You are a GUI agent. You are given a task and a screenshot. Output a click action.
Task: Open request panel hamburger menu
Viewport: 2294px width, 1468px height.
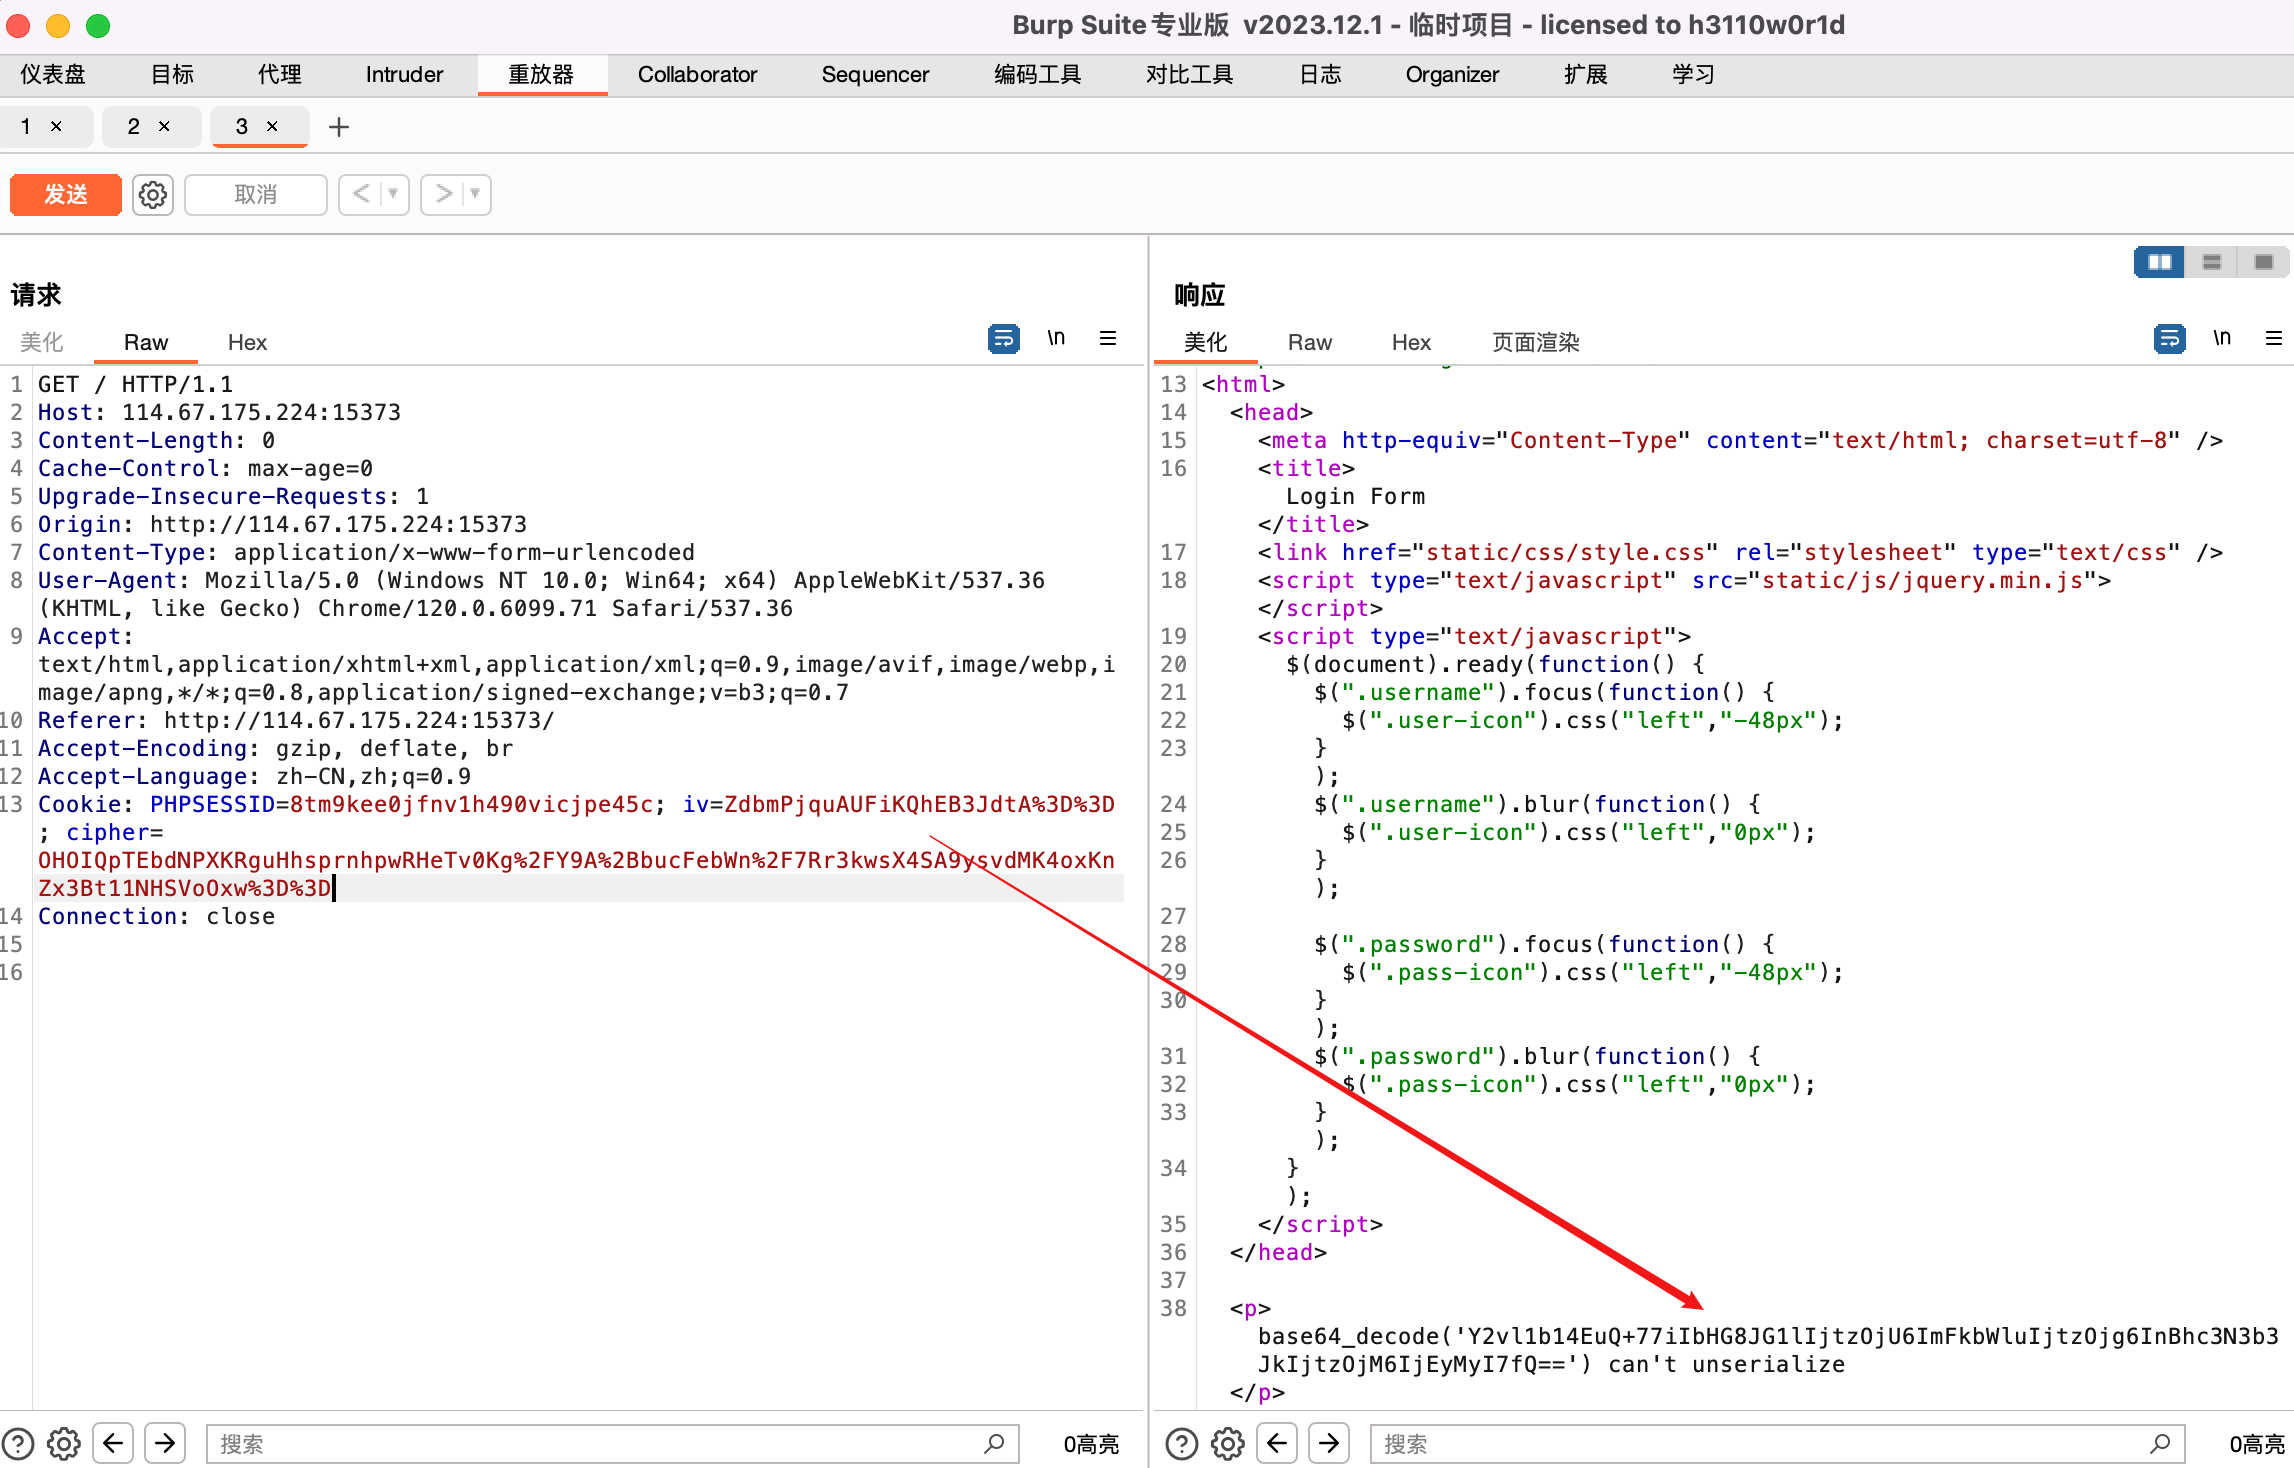(1108, 339)
